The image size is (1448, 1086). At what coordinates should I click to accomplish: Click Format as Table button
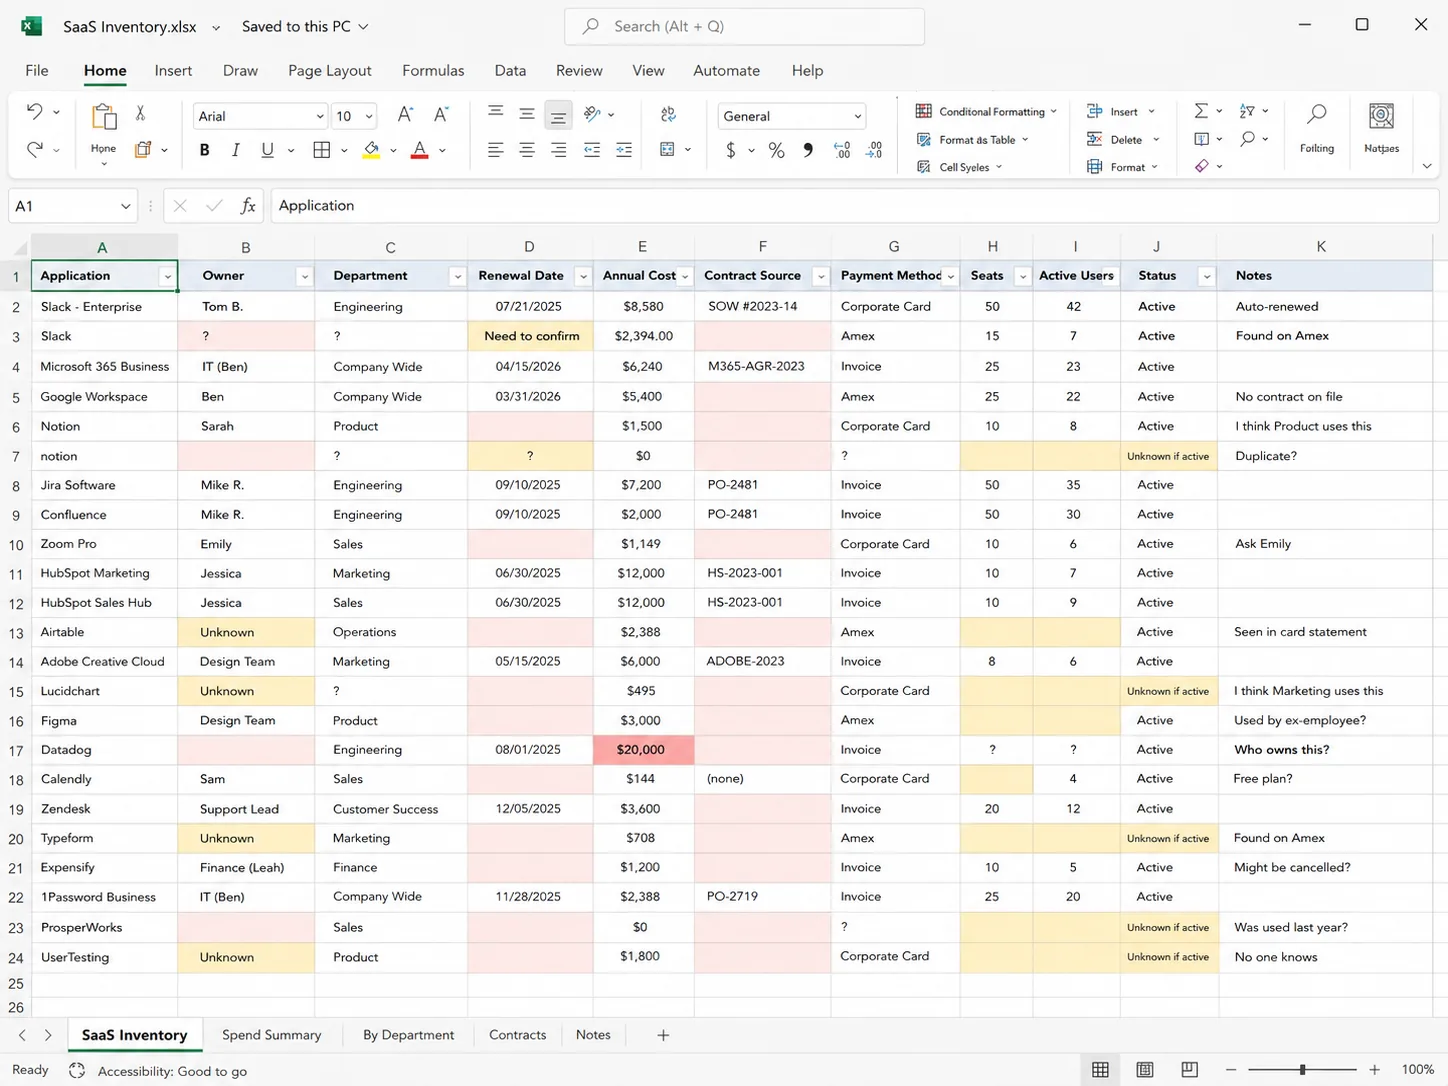(972, 140)
